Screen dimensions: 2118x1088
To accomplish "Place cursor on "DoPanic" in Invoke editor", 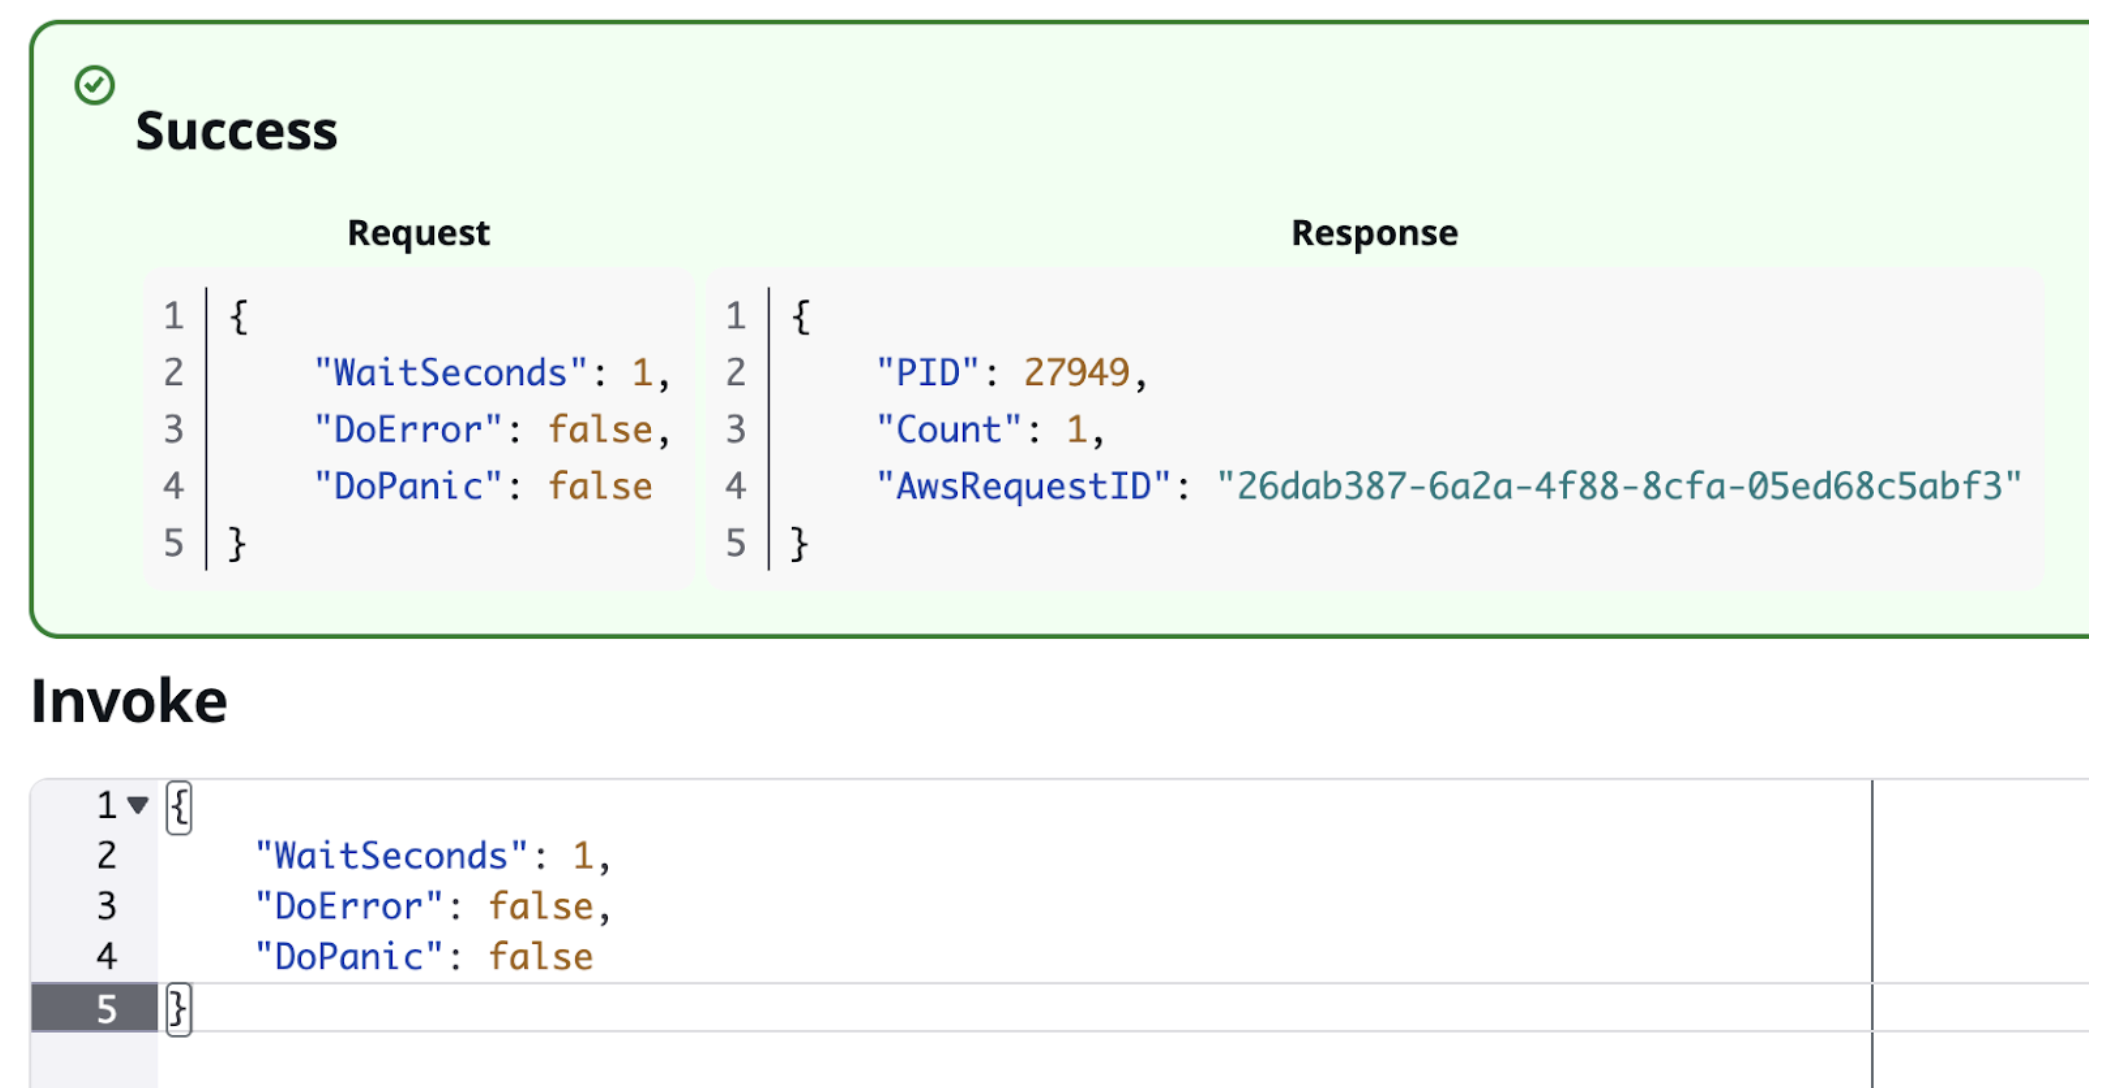I will pos(348,957).
